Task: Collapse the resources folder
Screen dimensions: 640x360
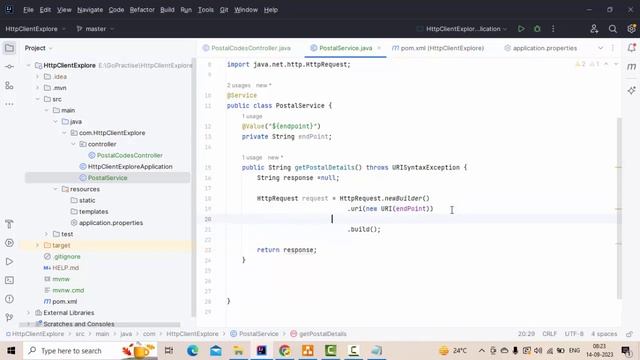Action: (x=56, y=189)
